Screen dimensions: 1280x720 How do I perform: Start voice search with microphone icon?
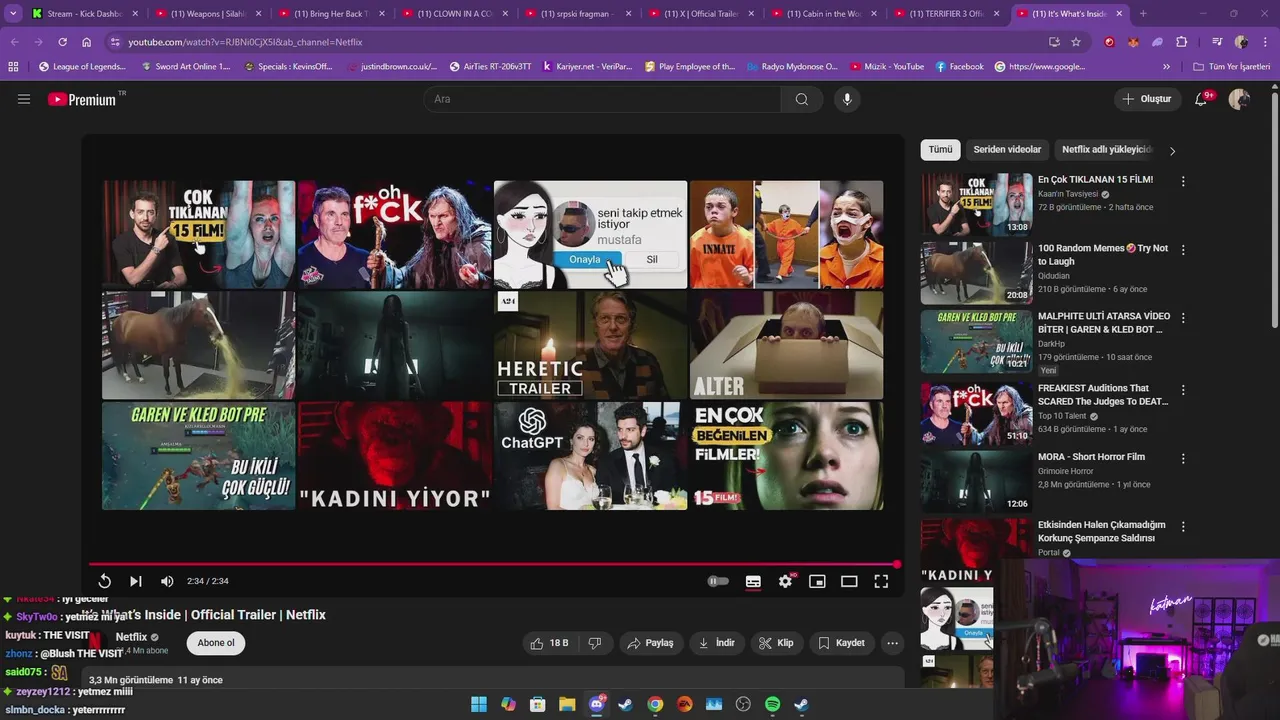[x=847, y=99]
